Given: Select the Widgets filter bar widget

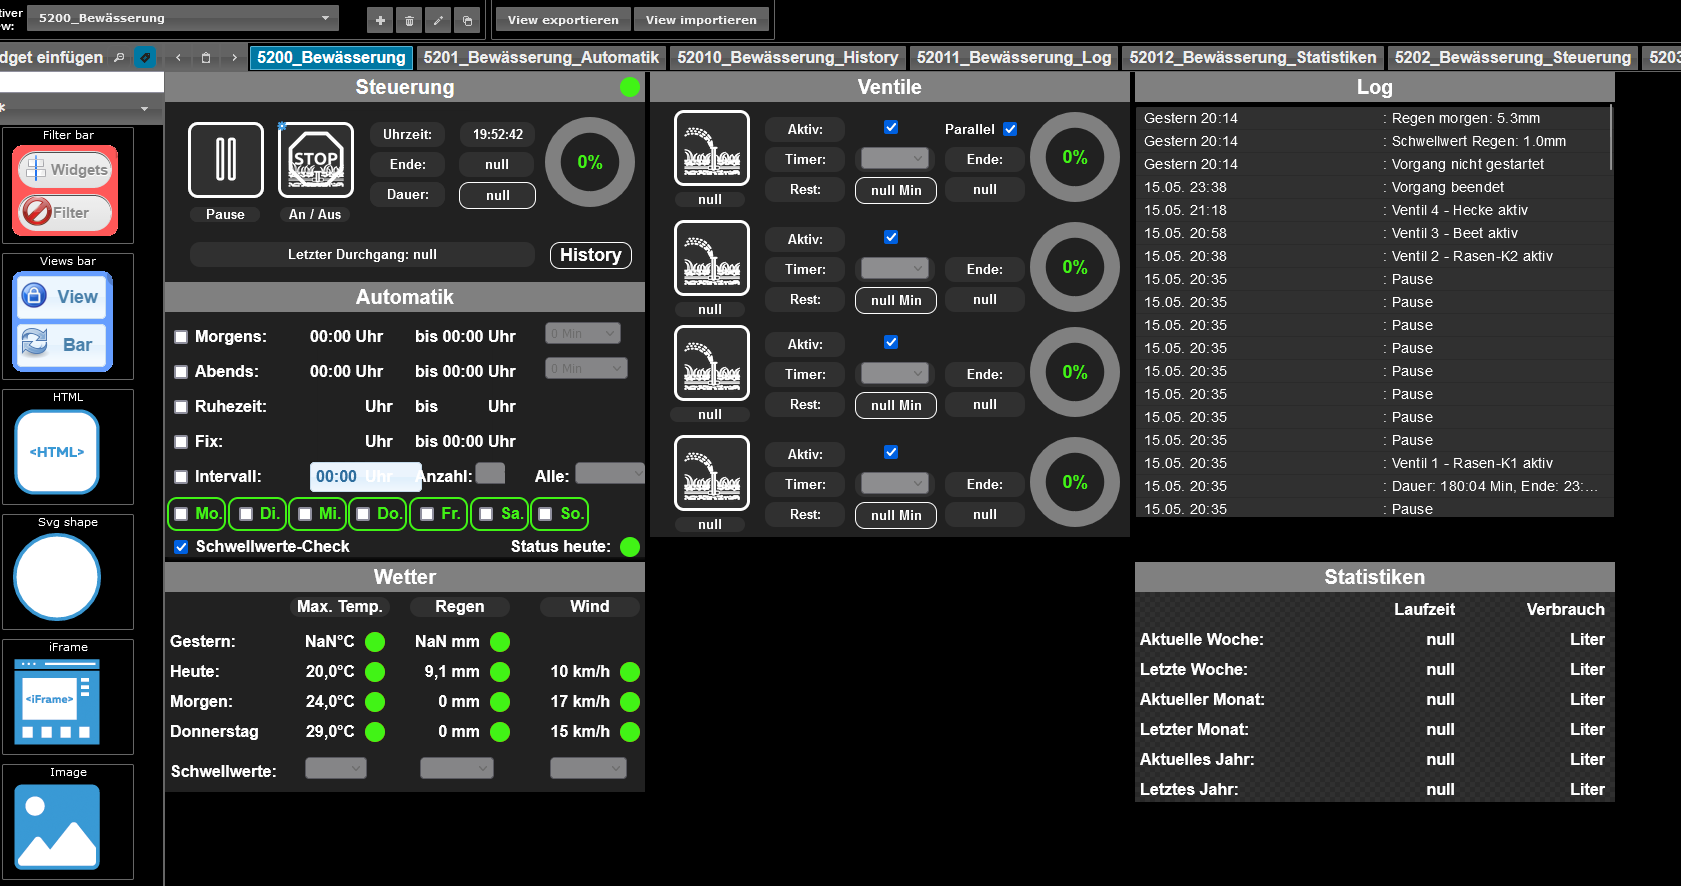Looking at the screenshot, I should (x=65, y=169).
